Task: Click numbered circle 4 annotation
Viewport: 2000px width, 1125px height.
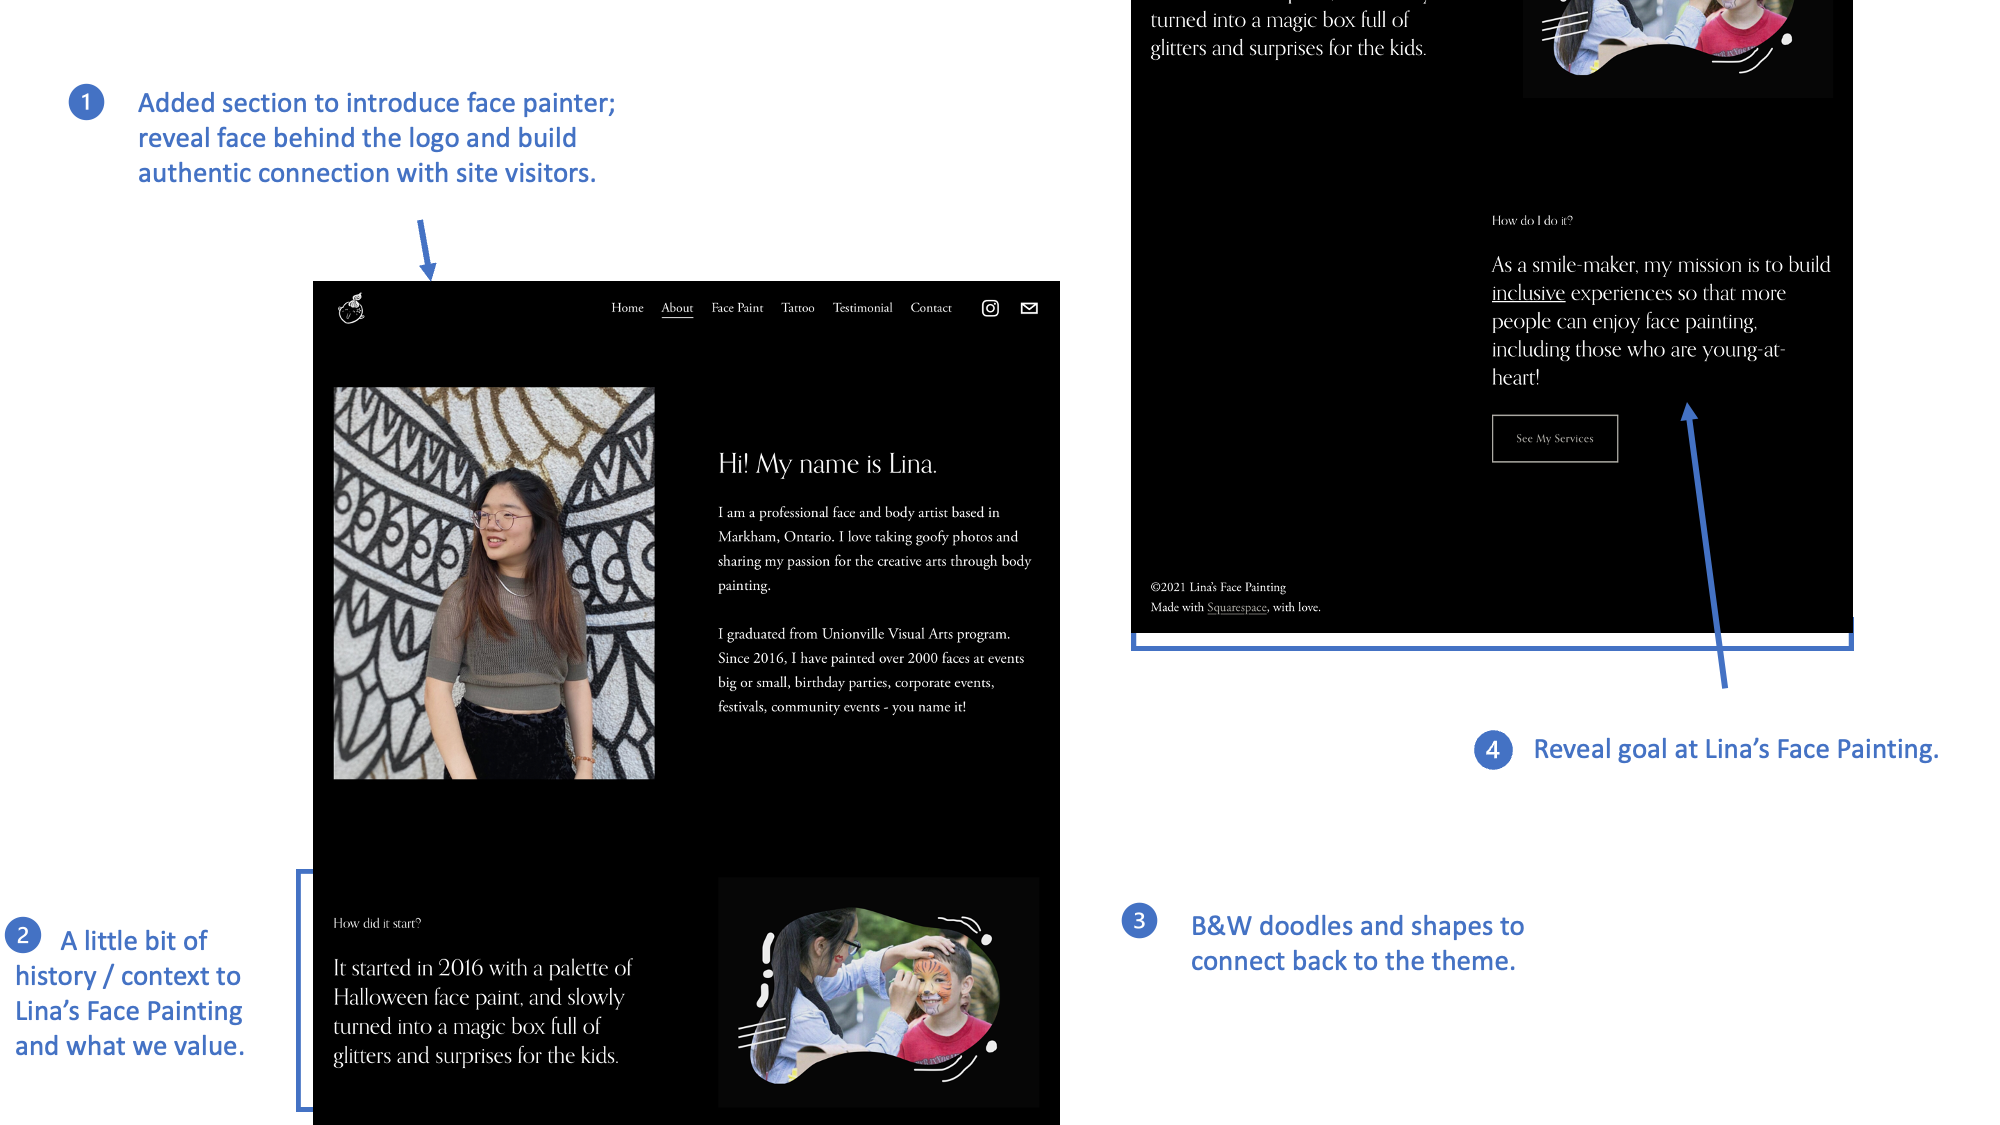Action: click(1492, 749)
